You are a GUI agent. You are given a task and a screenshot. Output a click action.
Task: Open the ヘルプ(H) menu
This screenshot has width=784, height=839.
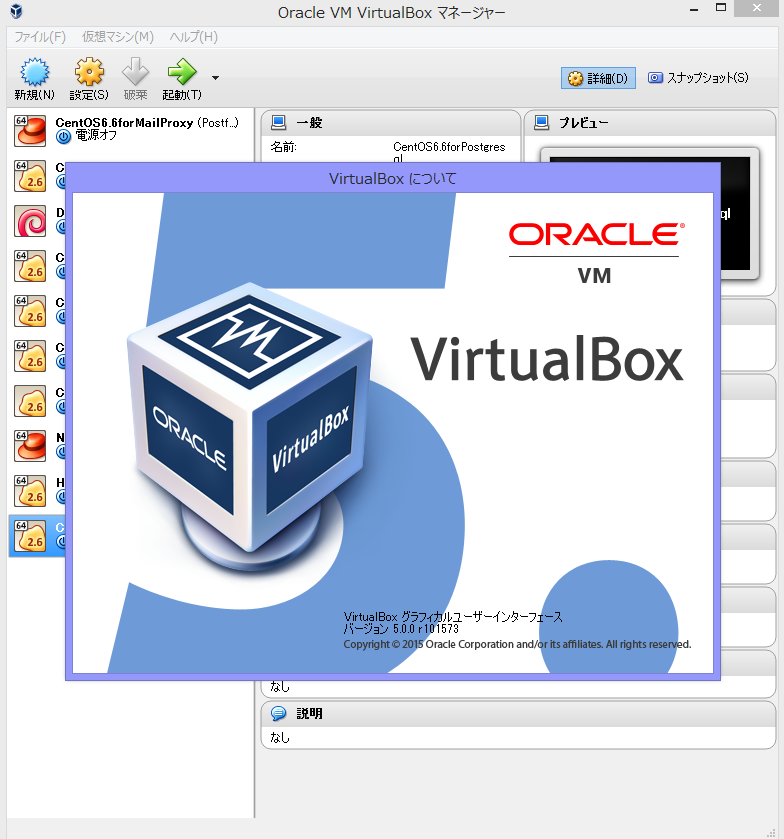click(x=194, y=37)
